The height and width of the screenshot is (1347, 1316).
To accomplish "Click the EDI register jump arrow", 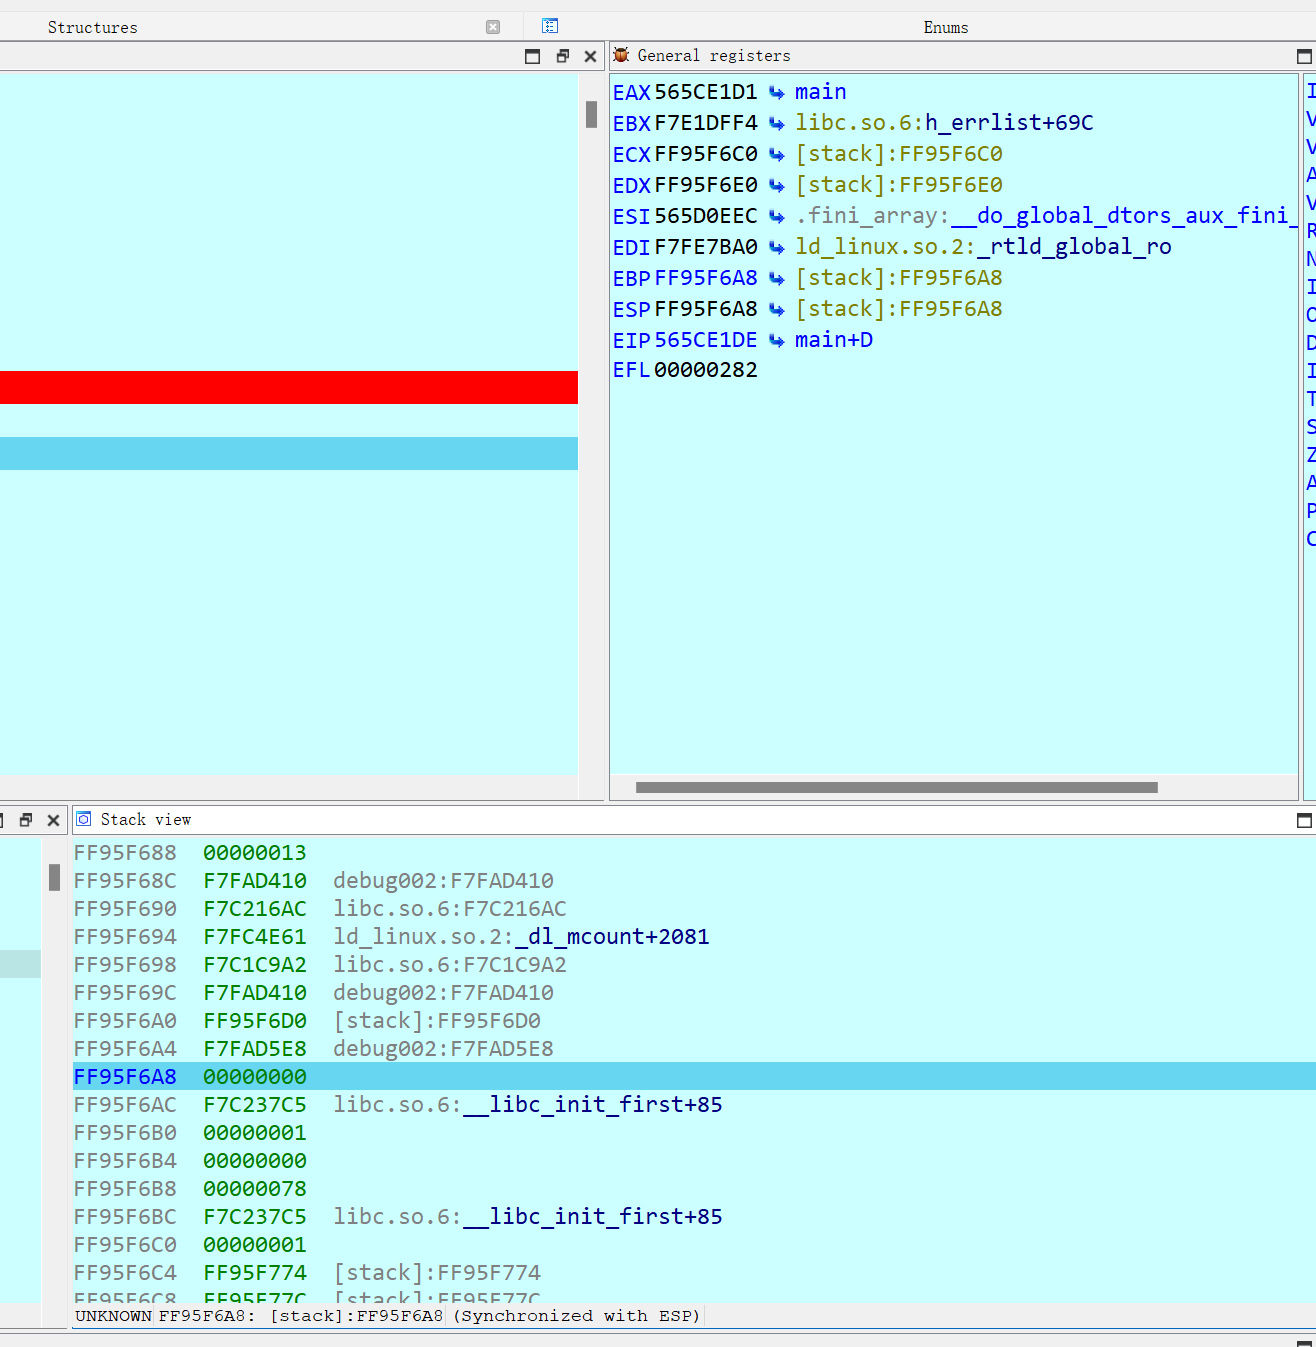I will coord(777,248).
